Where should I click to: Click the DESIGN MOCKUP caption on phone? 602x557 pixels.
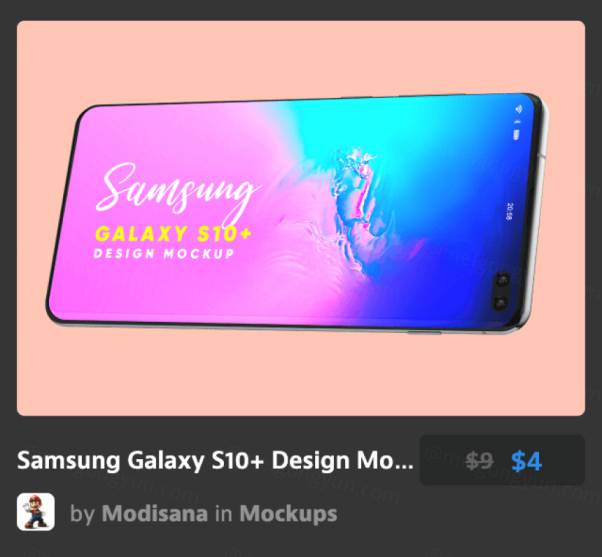click(164, 254)
